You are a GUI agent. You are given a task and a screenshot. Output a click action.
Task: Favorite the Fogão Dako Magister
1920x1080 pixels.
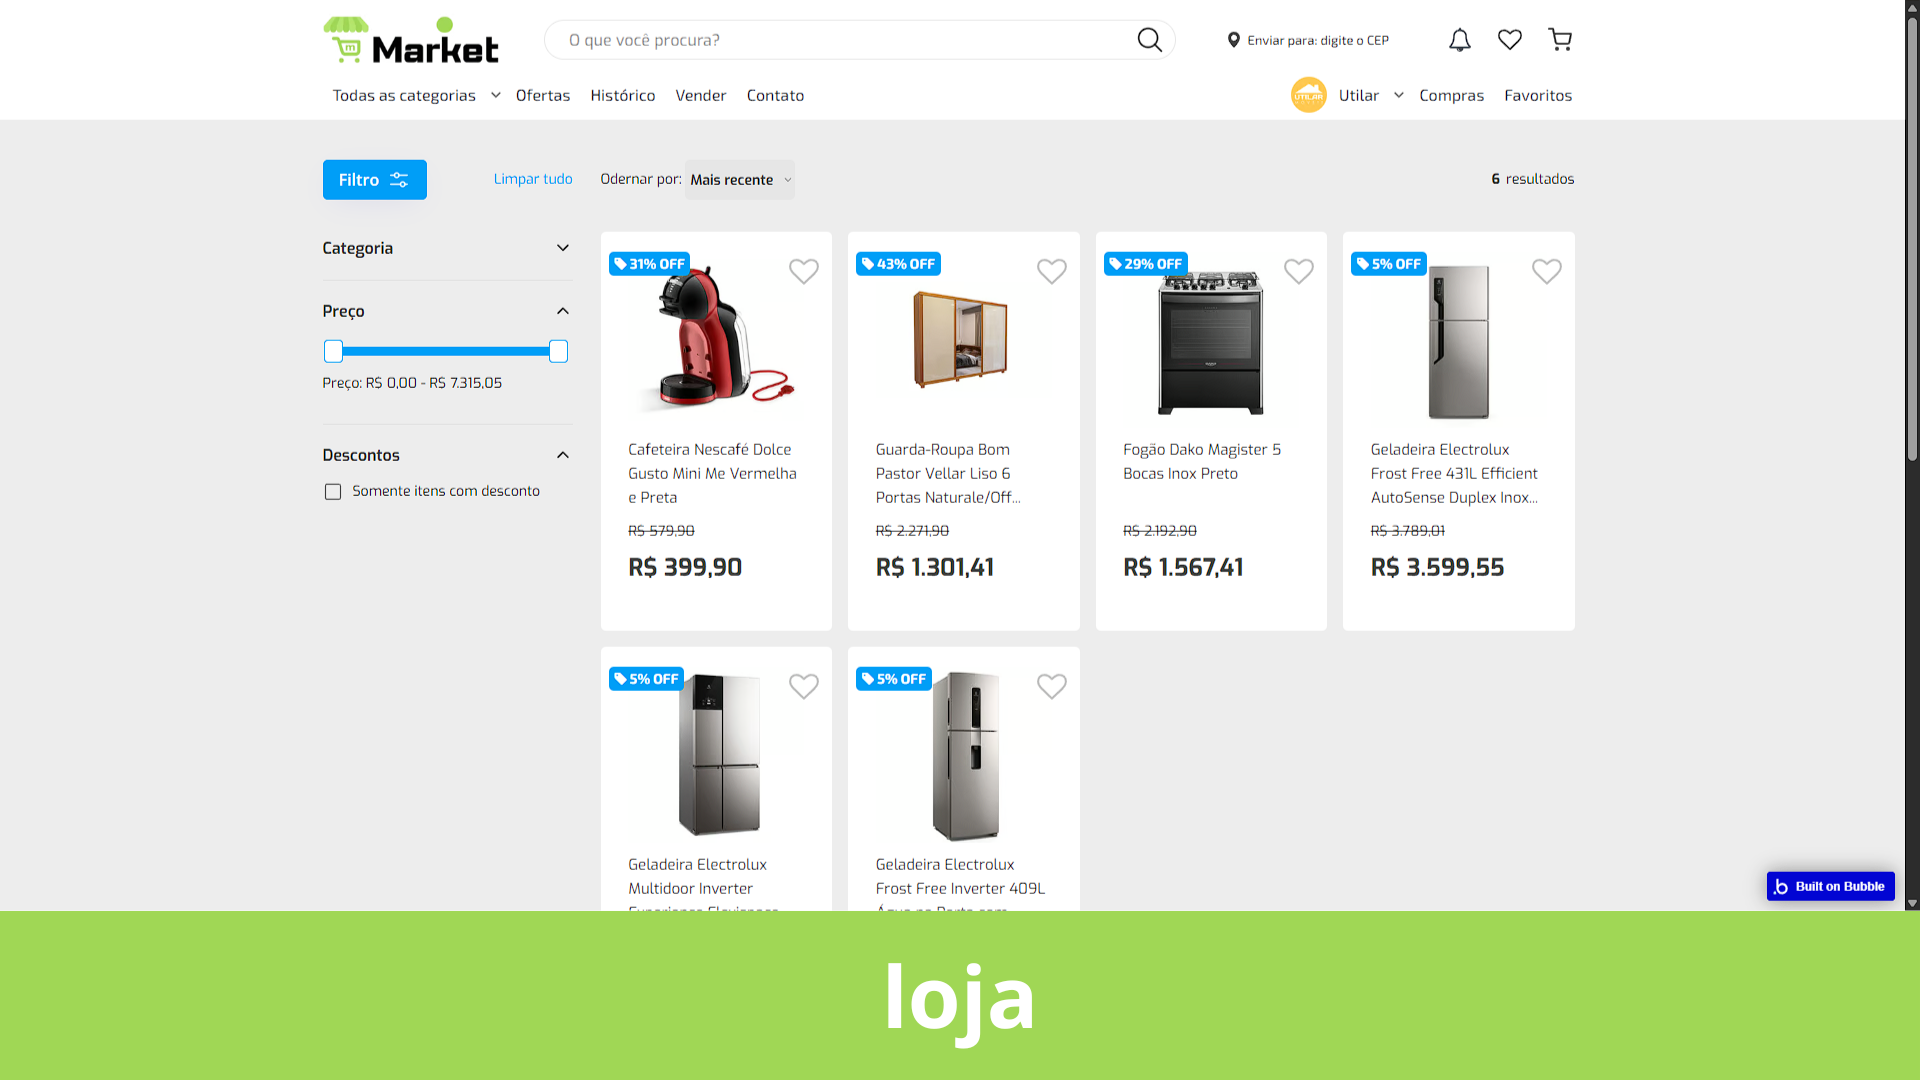click(1299, 271)
